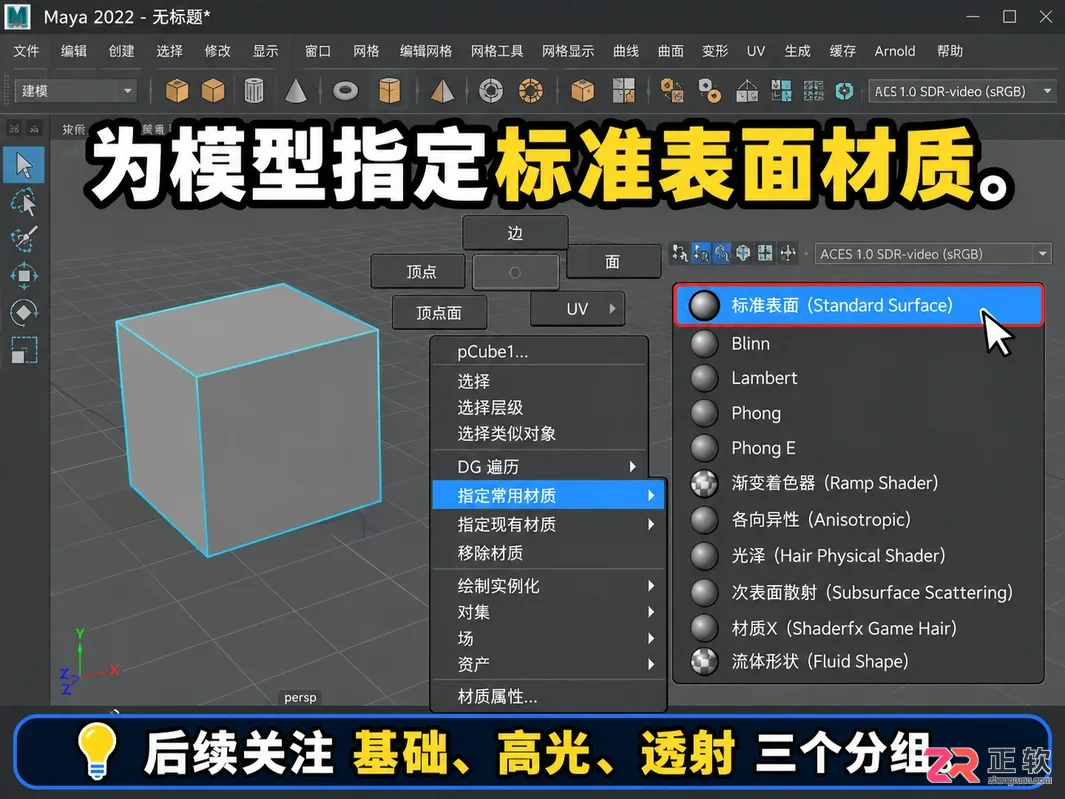
Task: Expand the 场 submenu
Action: 548,638
